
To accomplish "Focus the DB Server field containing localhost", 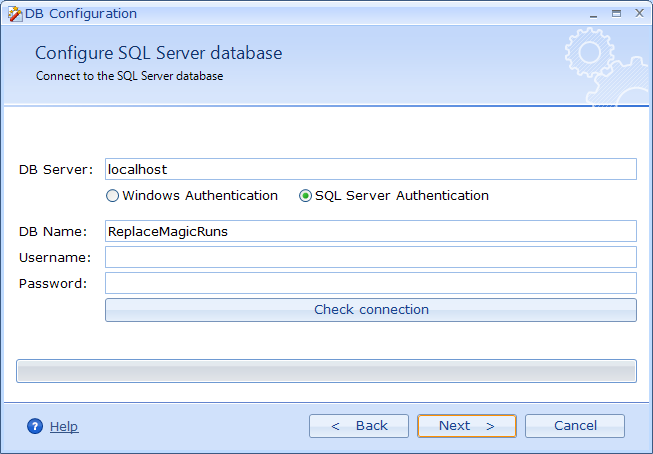I will pyautogui.click(x=370, y=169).
